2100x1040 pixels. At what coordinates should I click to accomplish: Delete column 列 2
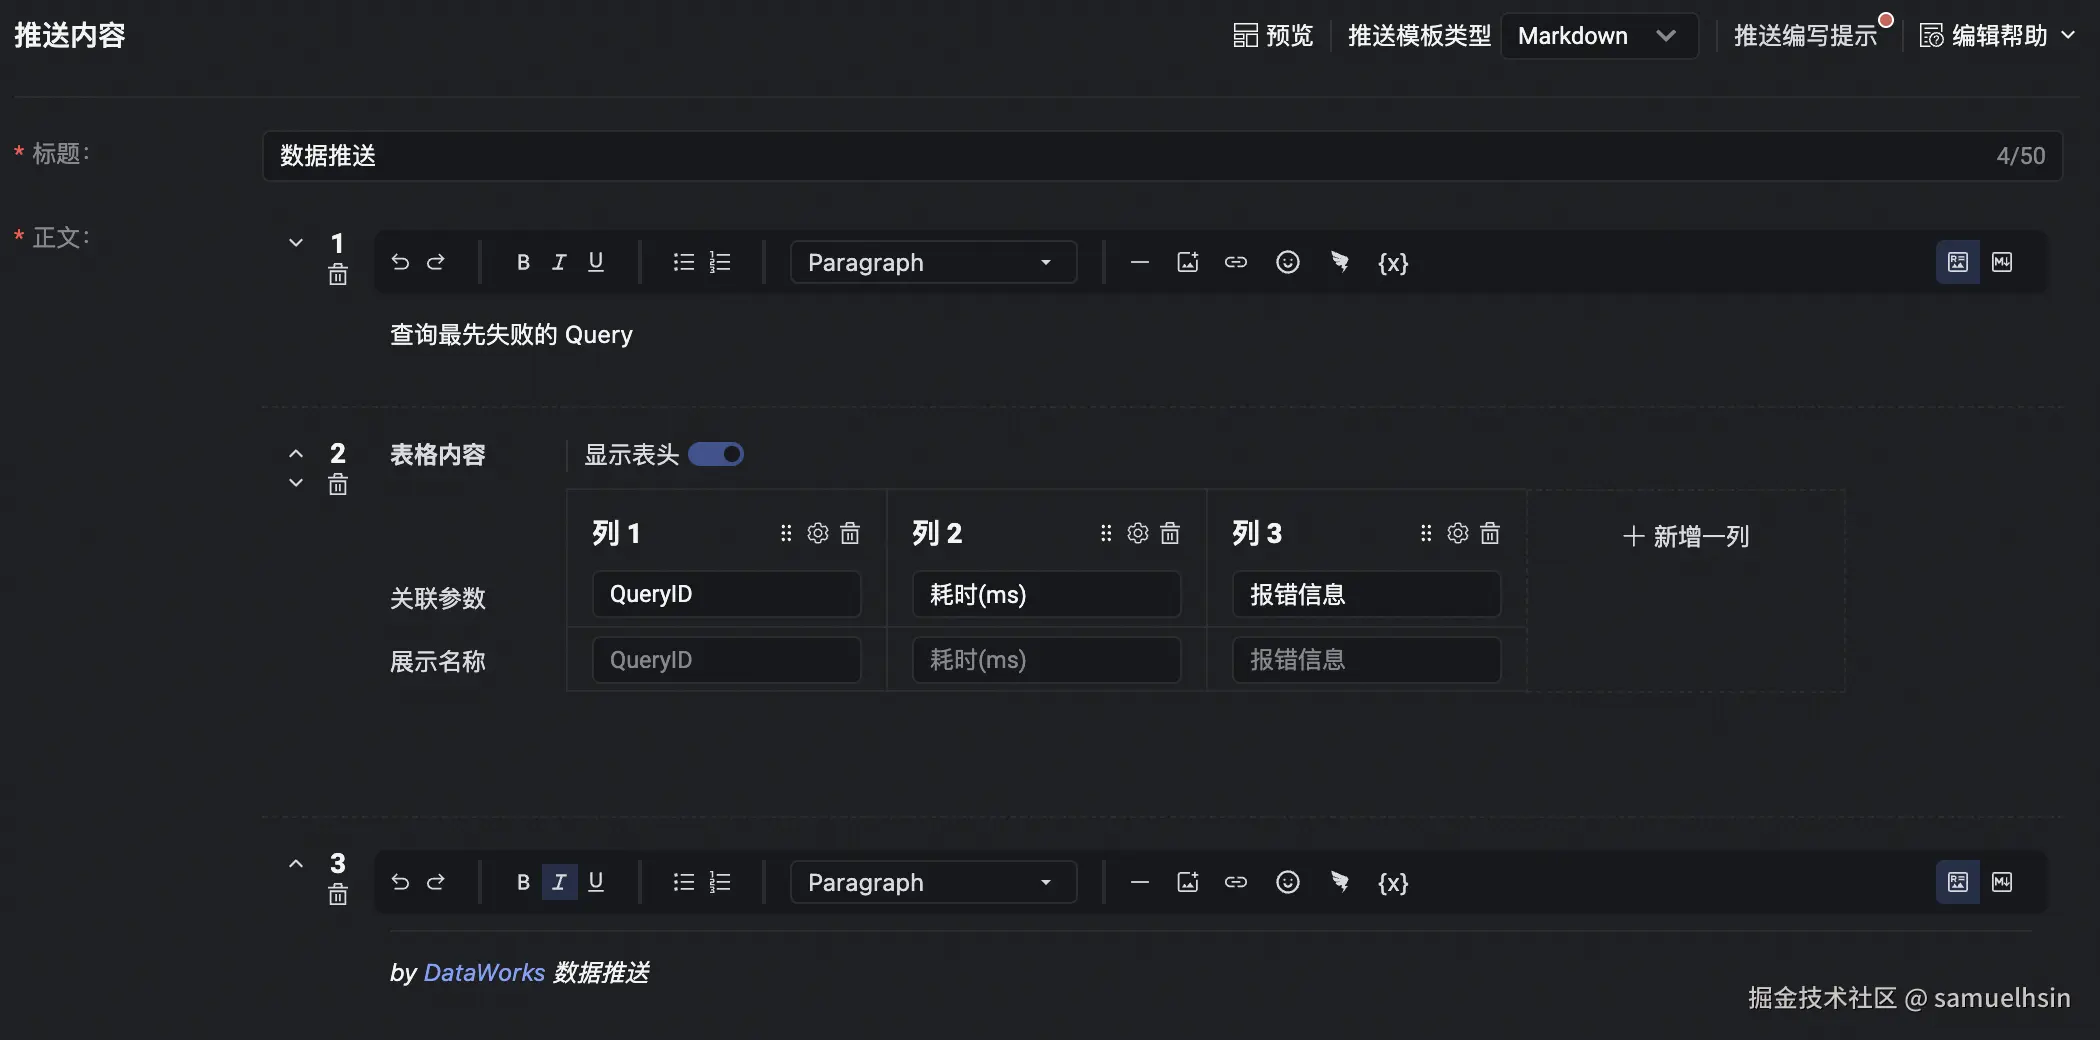pyautogui.click(x=1170, y=533)
